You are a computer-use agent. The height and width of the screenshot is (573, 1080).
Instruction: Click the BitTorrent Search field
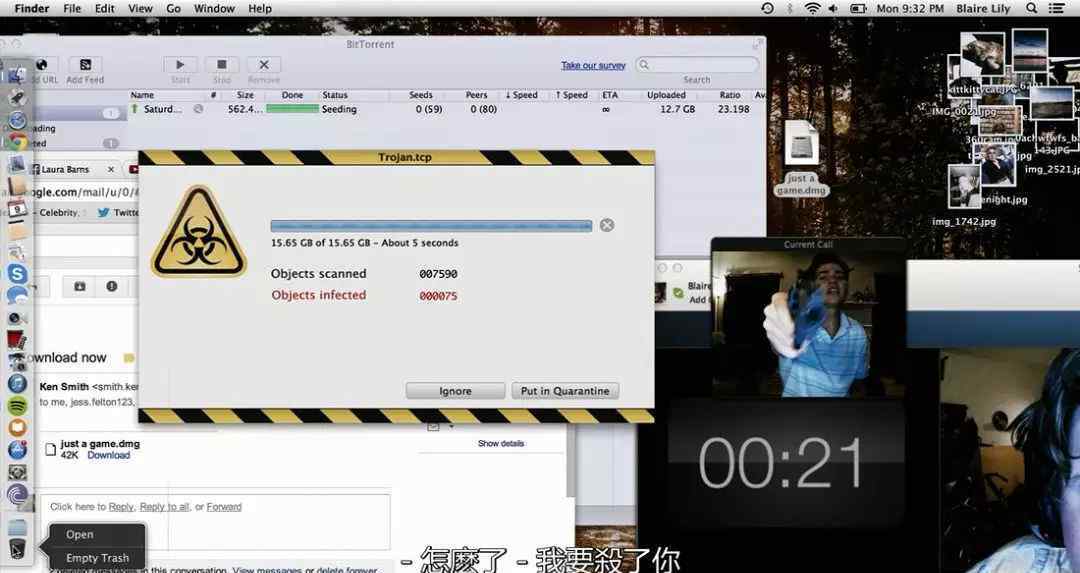(696, 65)
